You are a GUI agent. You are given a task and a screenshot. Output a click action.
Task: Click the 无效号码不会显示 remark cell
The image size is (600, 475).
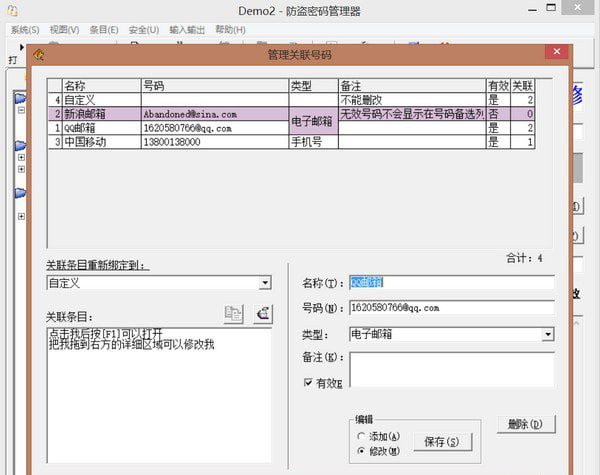412,114
